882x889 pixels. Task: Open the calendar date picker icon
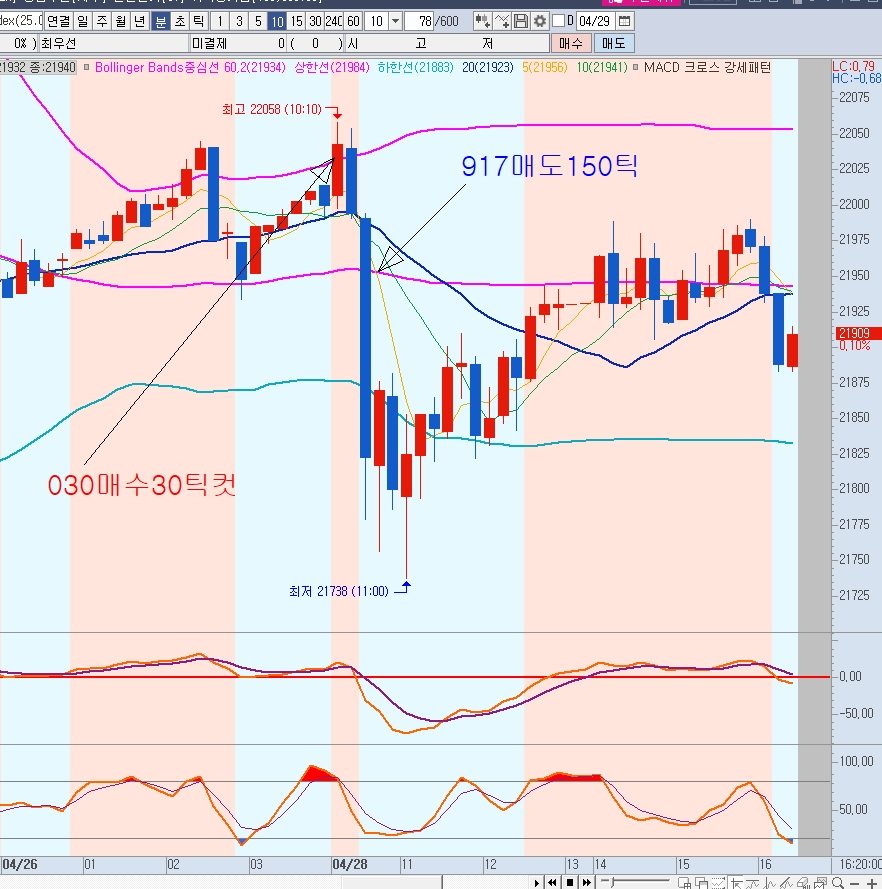coord(625,21)
